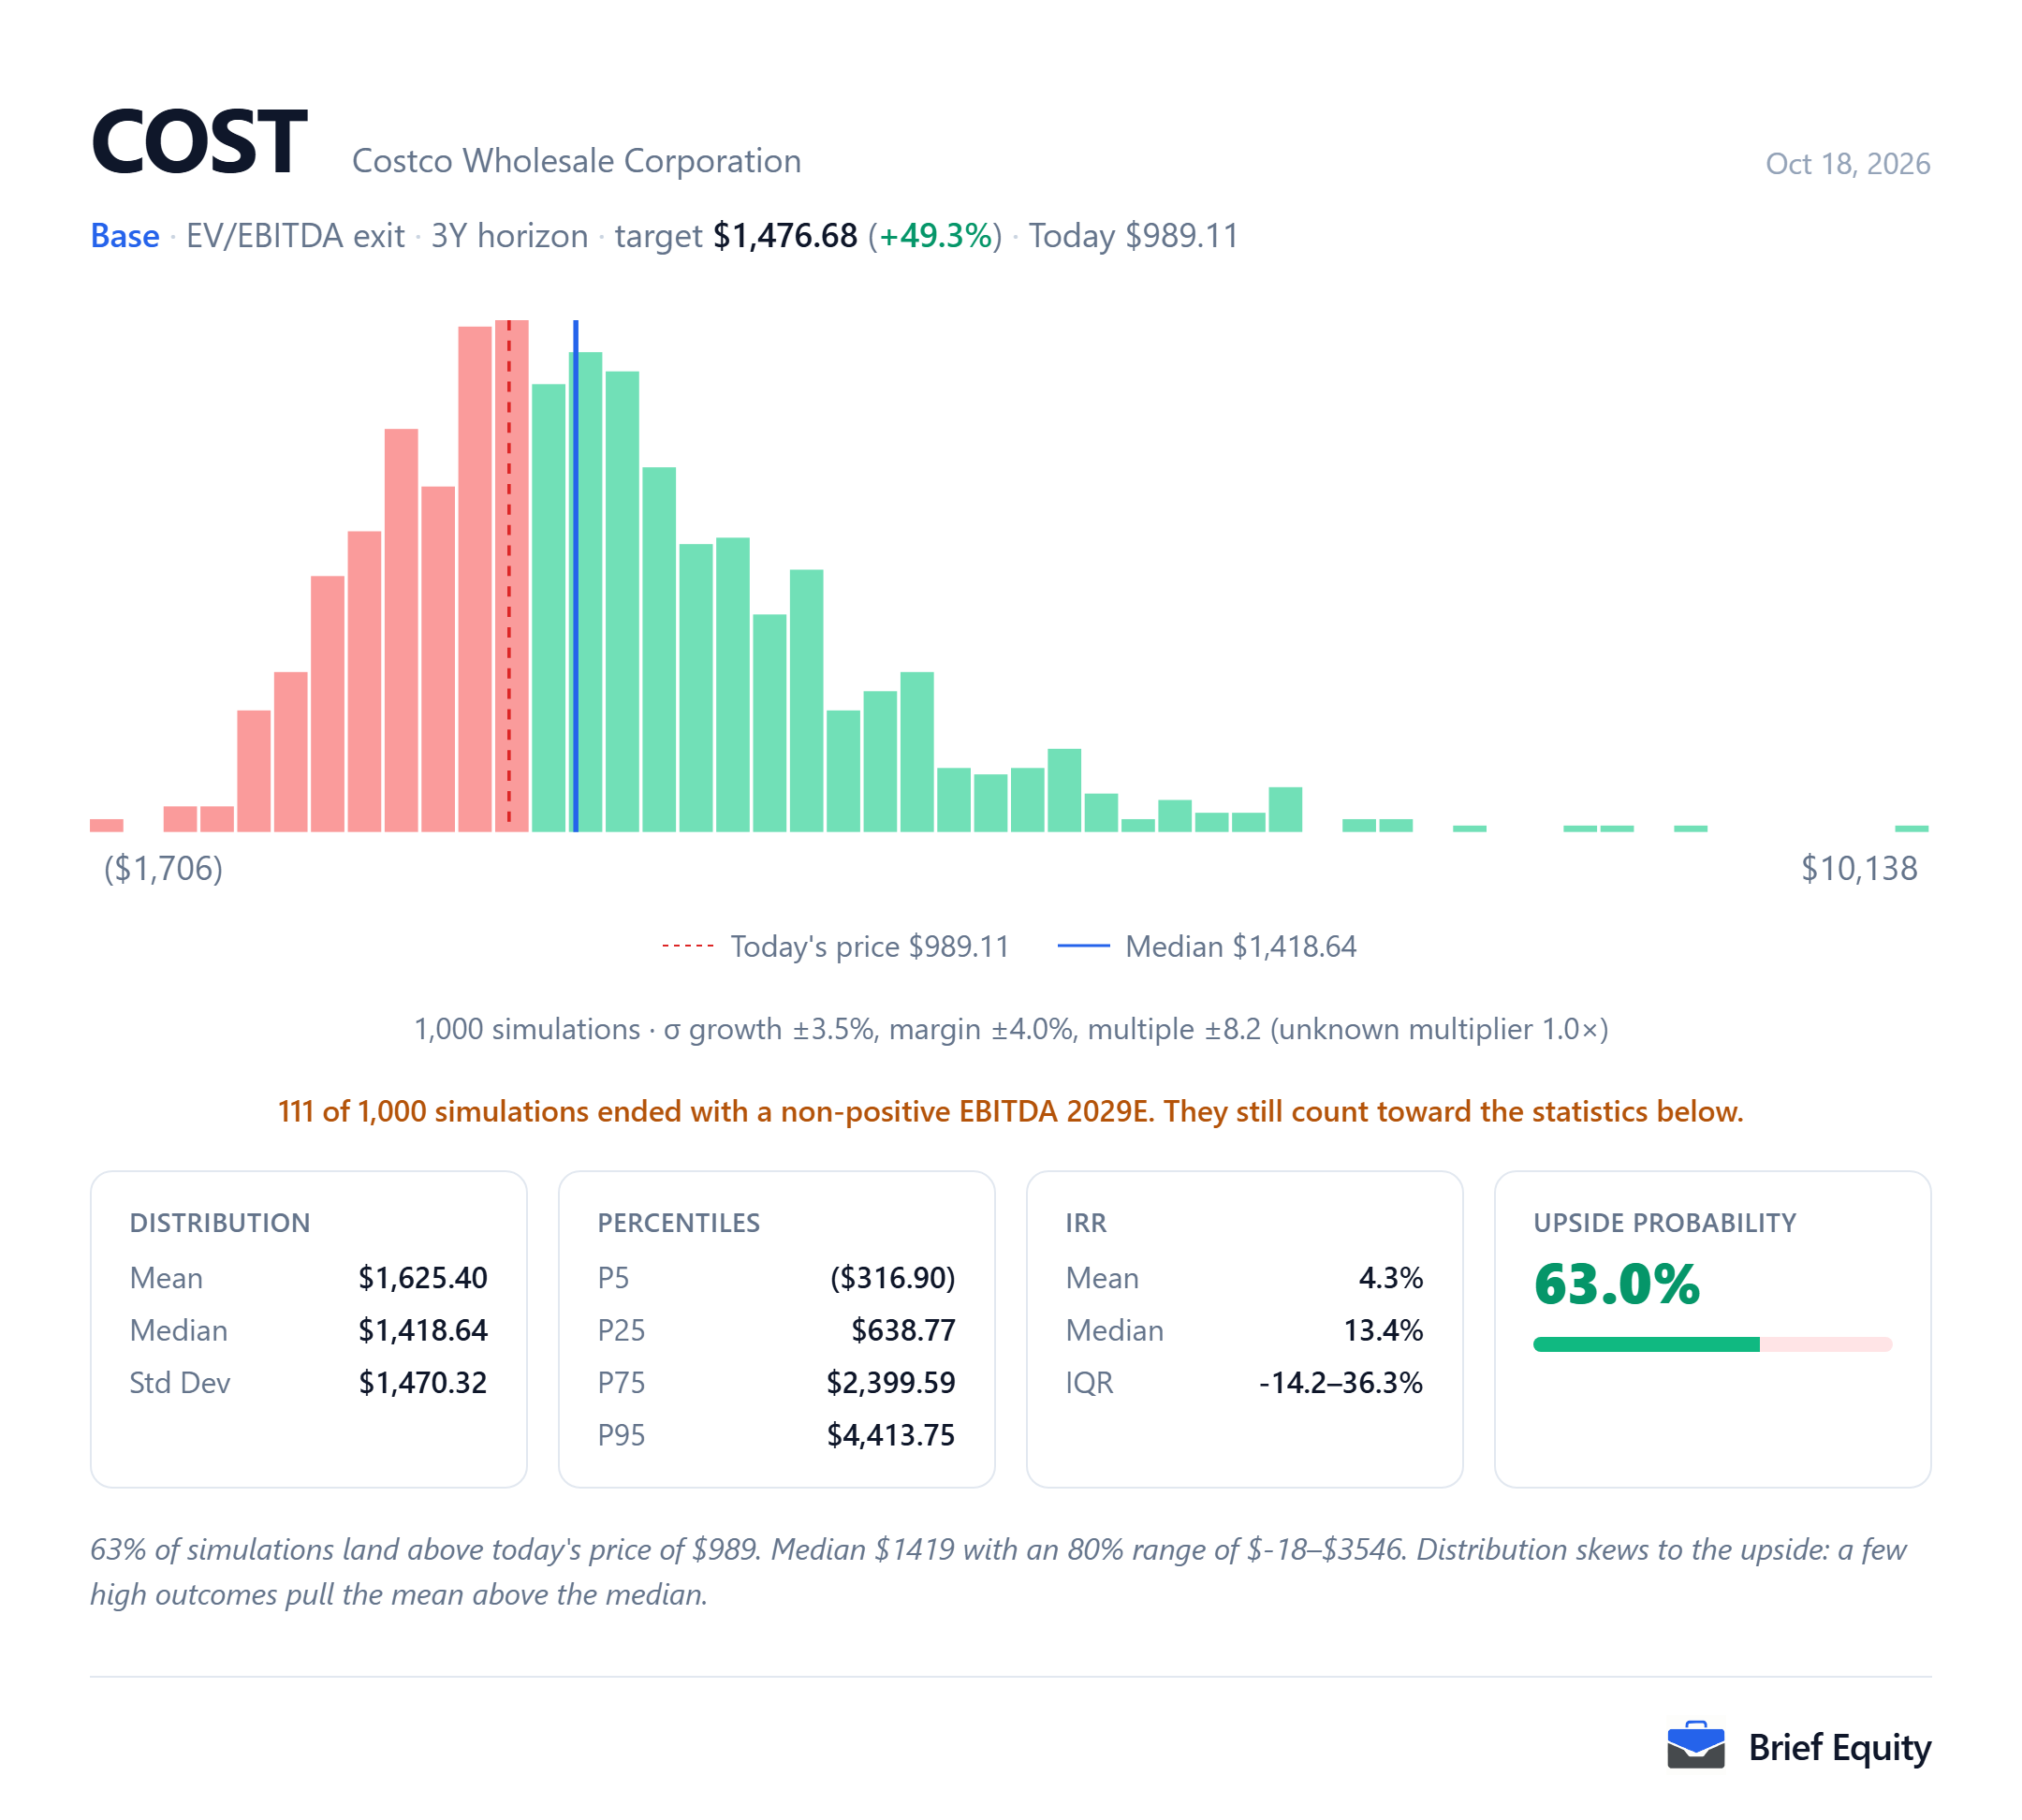Click the distribution Mean value $1,625.40
The height and width of the screenshot is (1820, 2022).
[423, 1277]
